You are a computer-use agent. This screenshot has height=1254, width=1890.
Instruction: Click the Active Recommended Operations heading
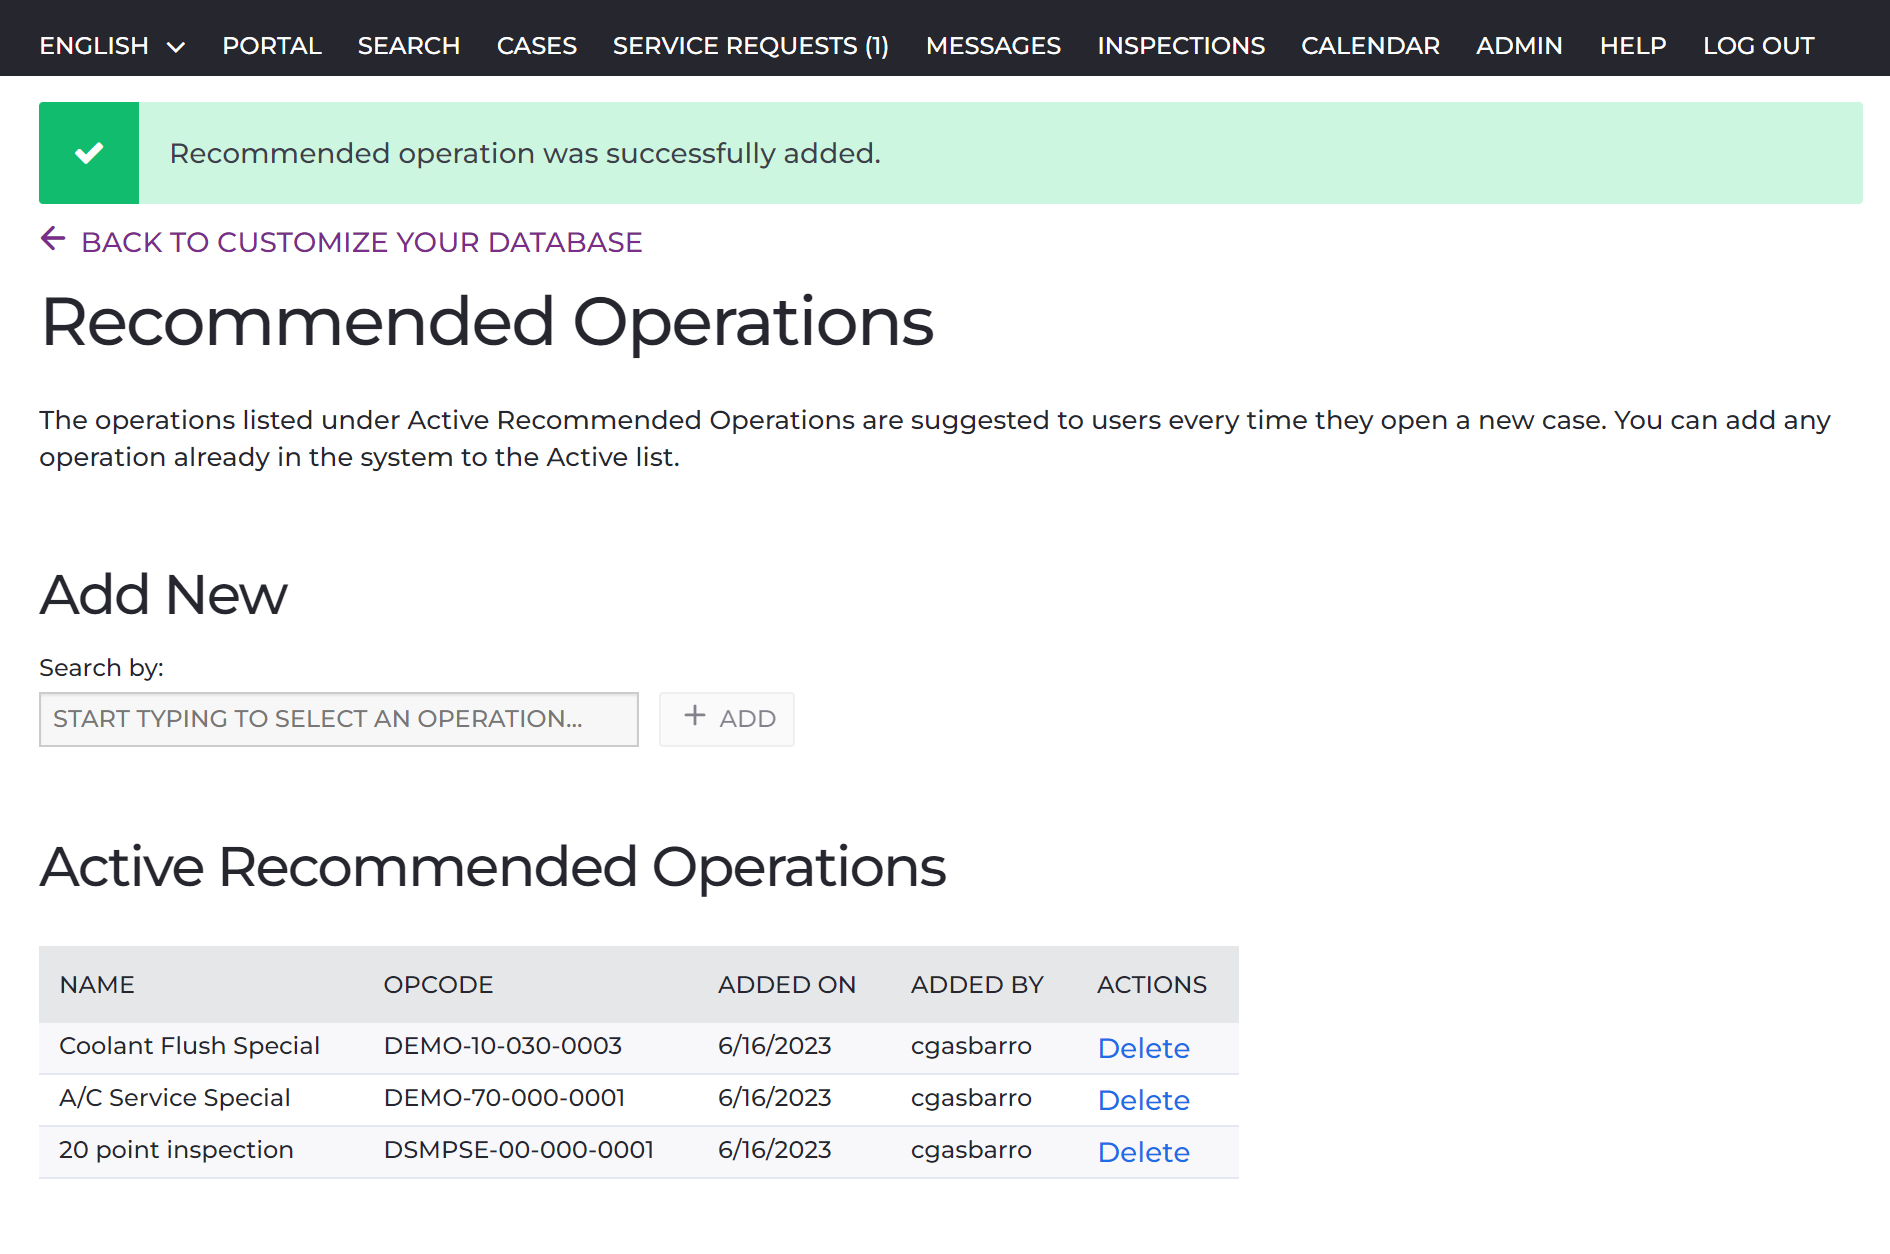coord(493,867)
